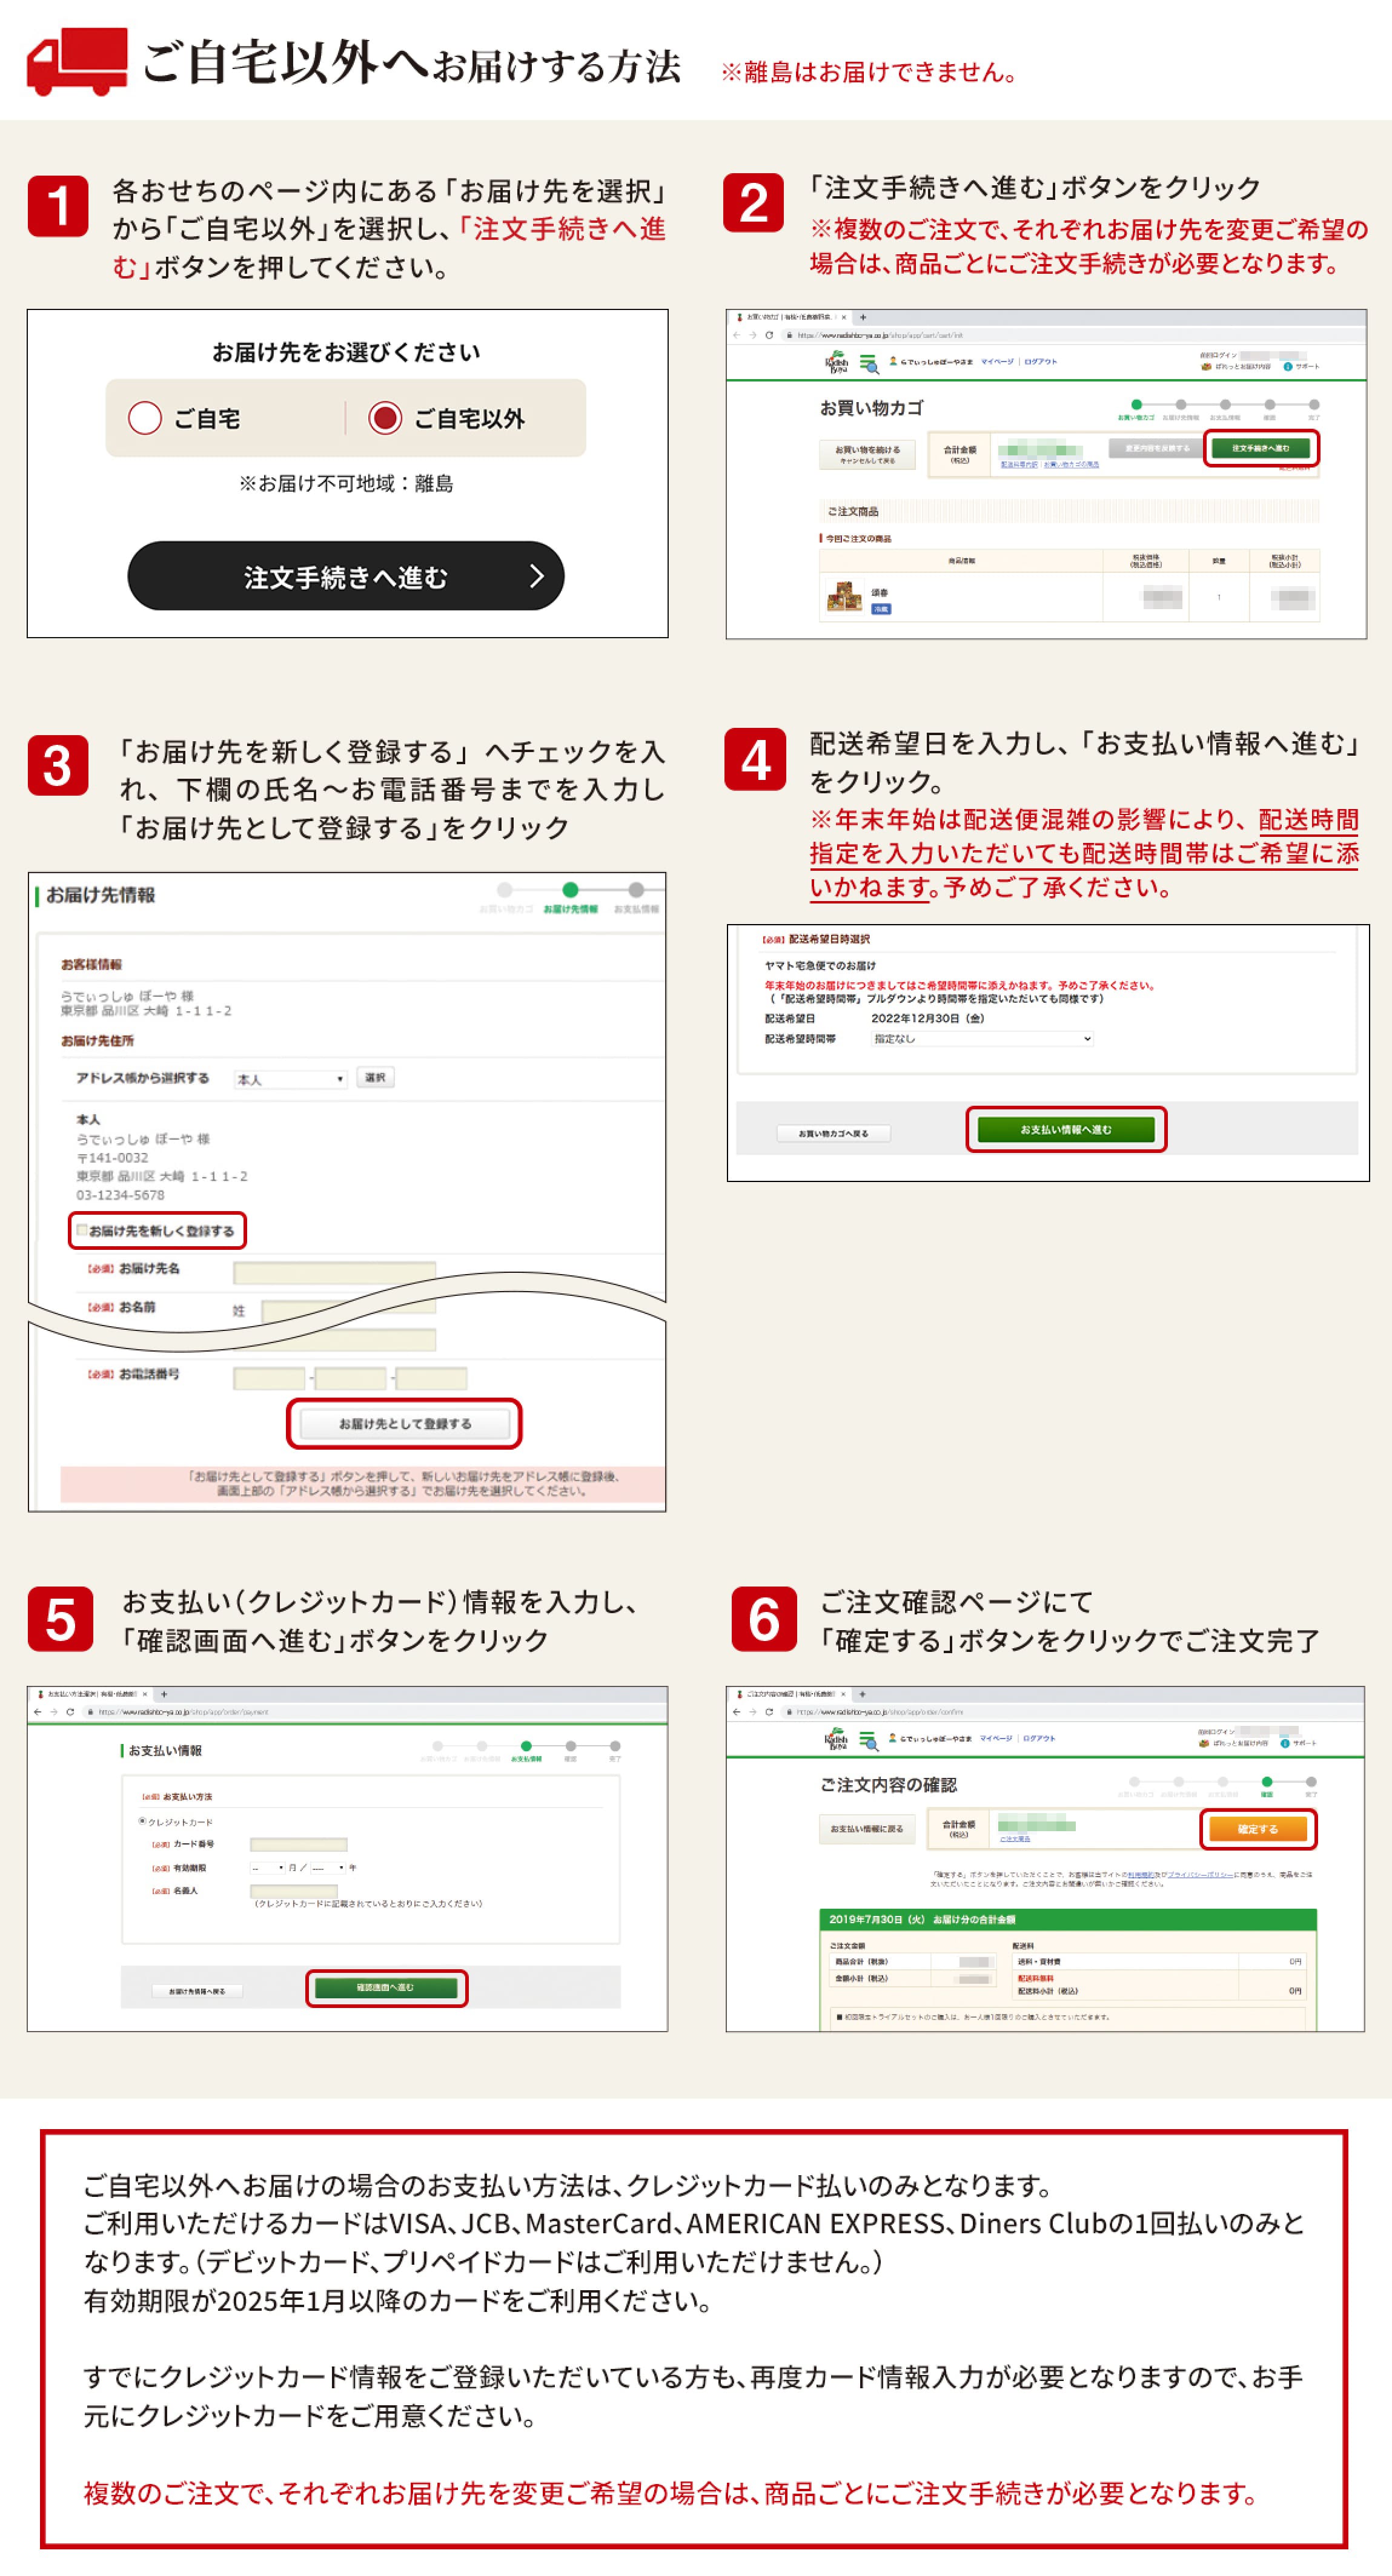
Task: Open a new tab beside the お買い物カゴ tab
Action: pos(863,317)
